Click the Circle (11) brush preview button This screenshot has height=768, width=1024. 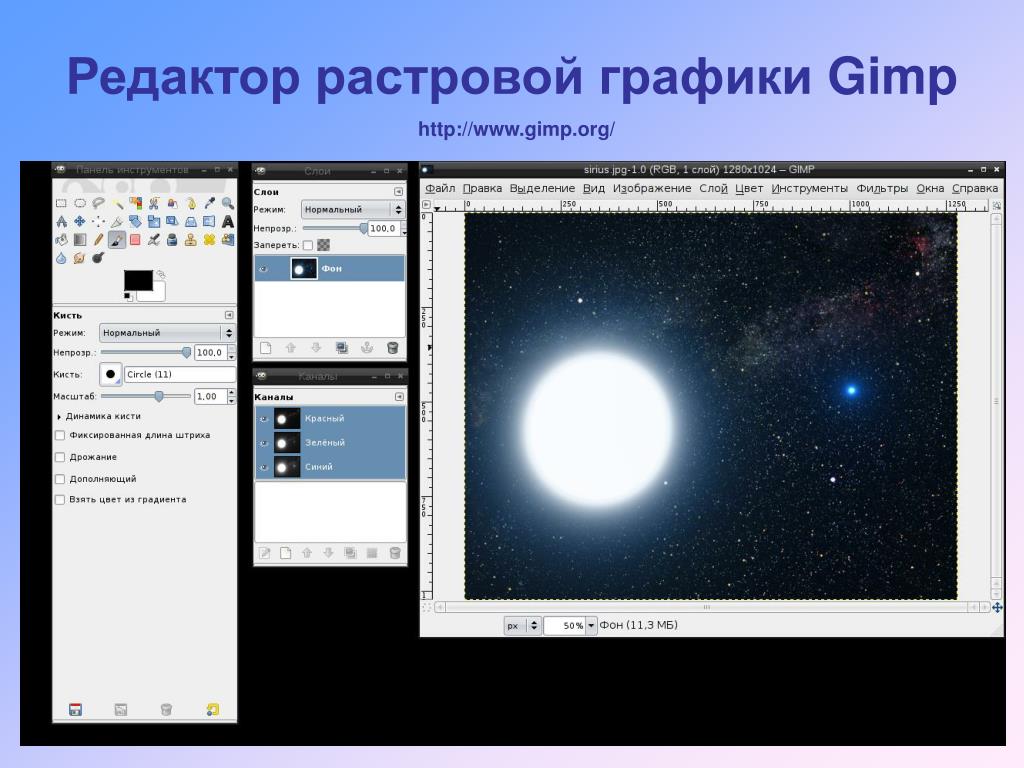click(110, 374)
